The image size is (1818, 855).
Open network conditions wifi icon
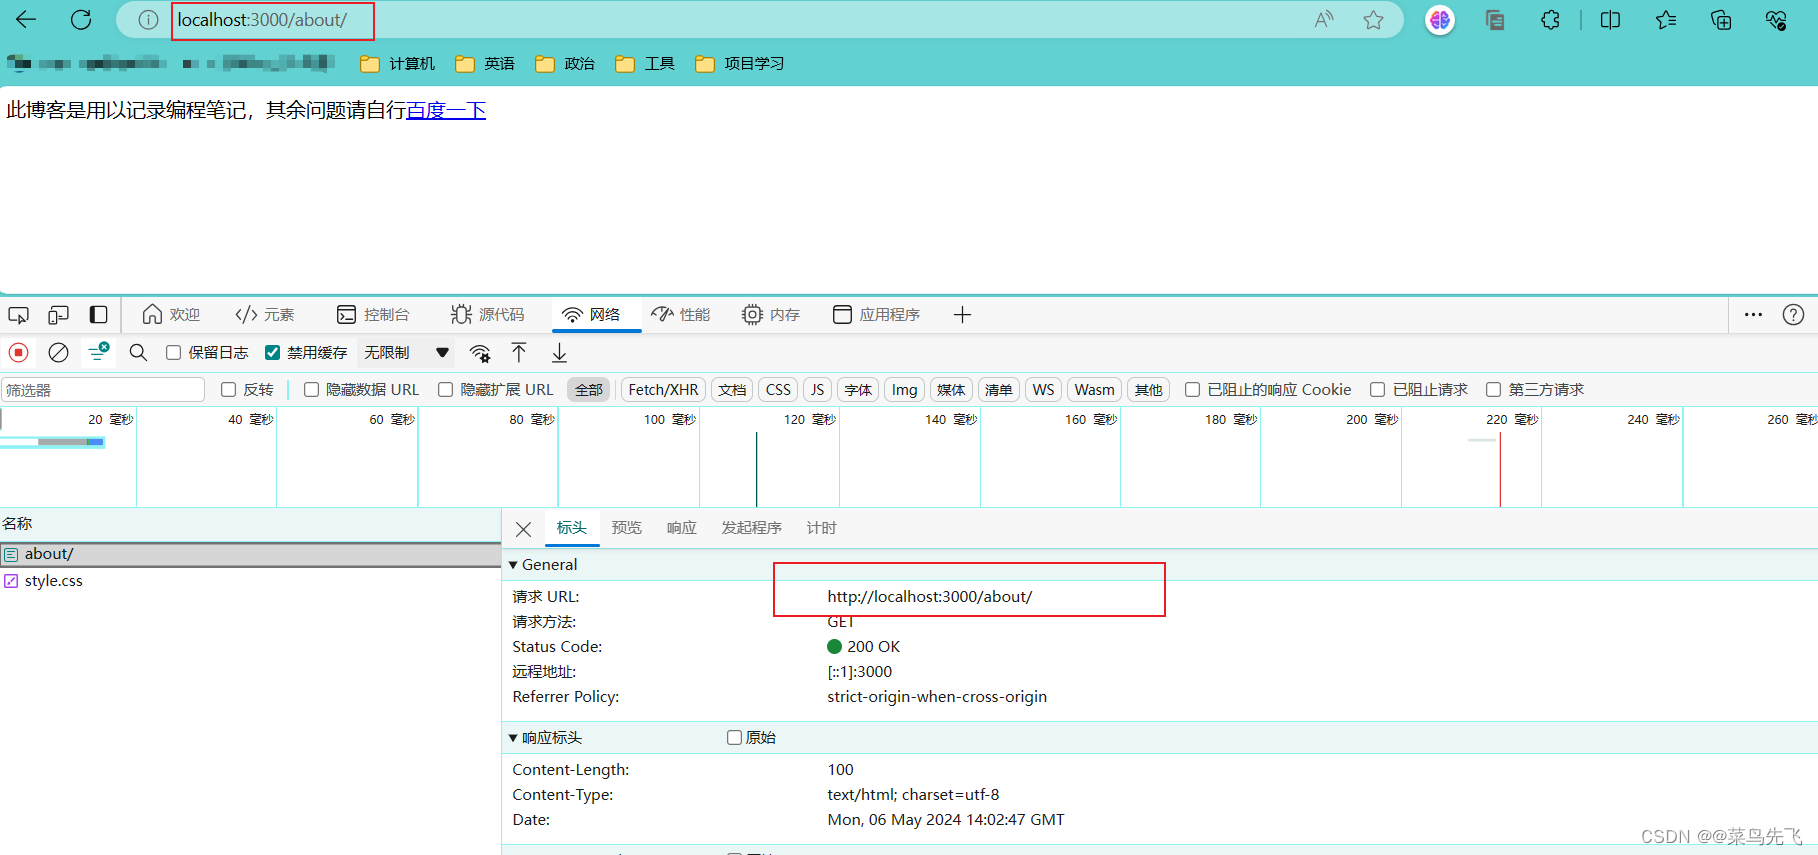point(480,353)
